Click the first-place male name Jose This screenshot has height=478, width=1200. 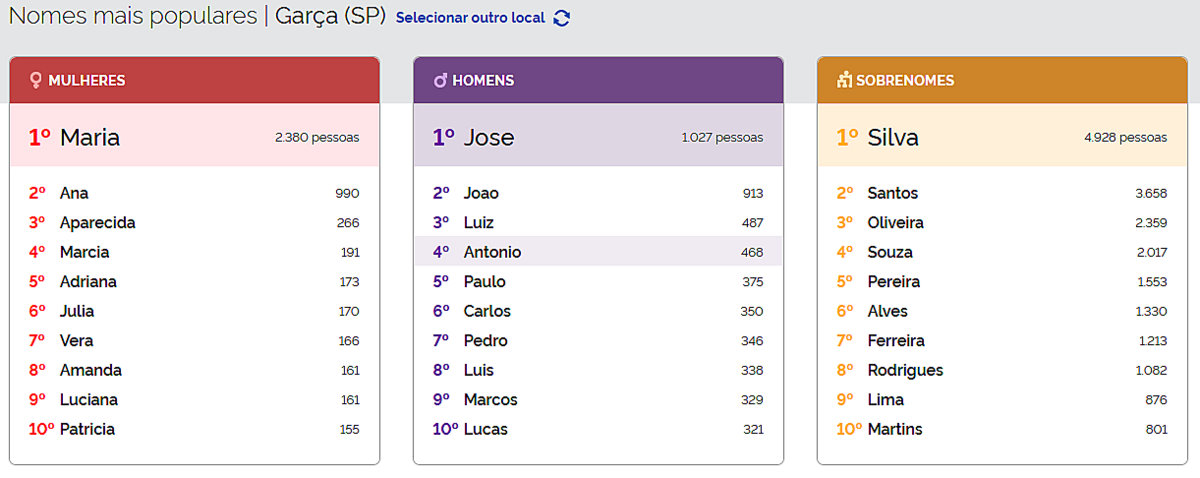(489, 137)
